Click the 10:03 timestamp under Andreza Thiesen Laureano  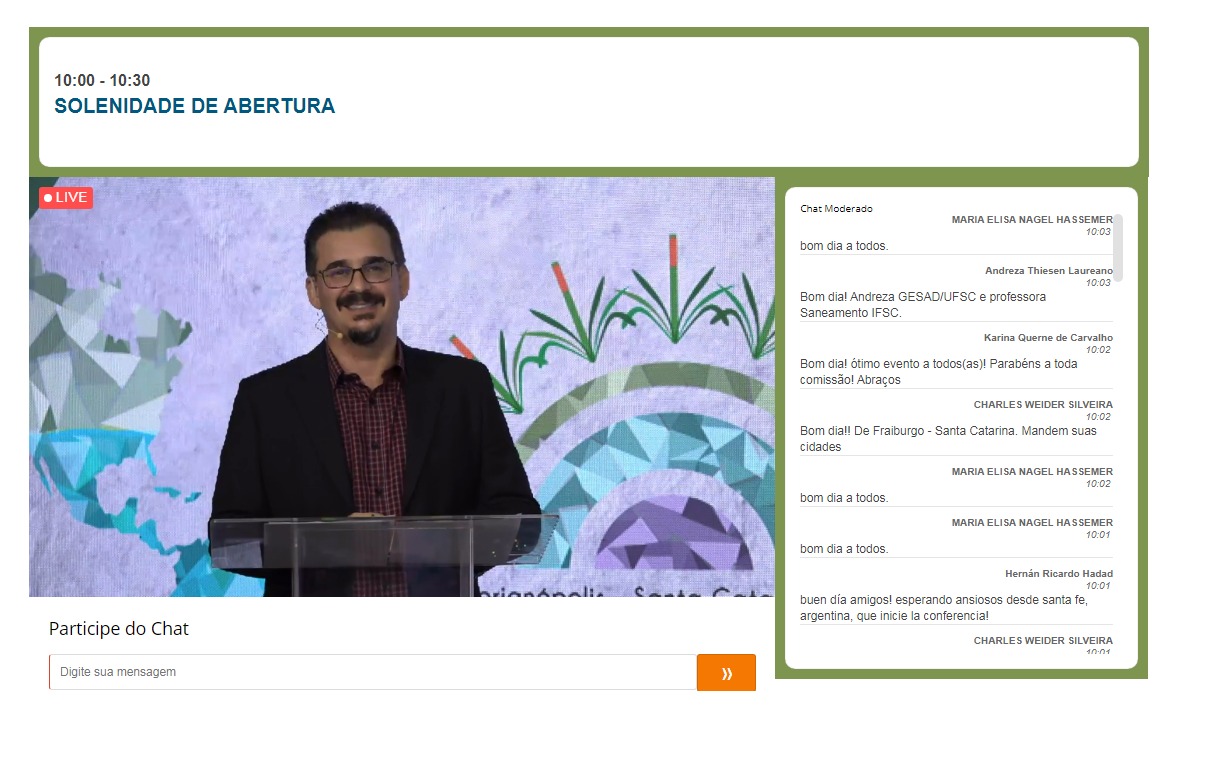pyautogui.click(x=1099, y=283)
